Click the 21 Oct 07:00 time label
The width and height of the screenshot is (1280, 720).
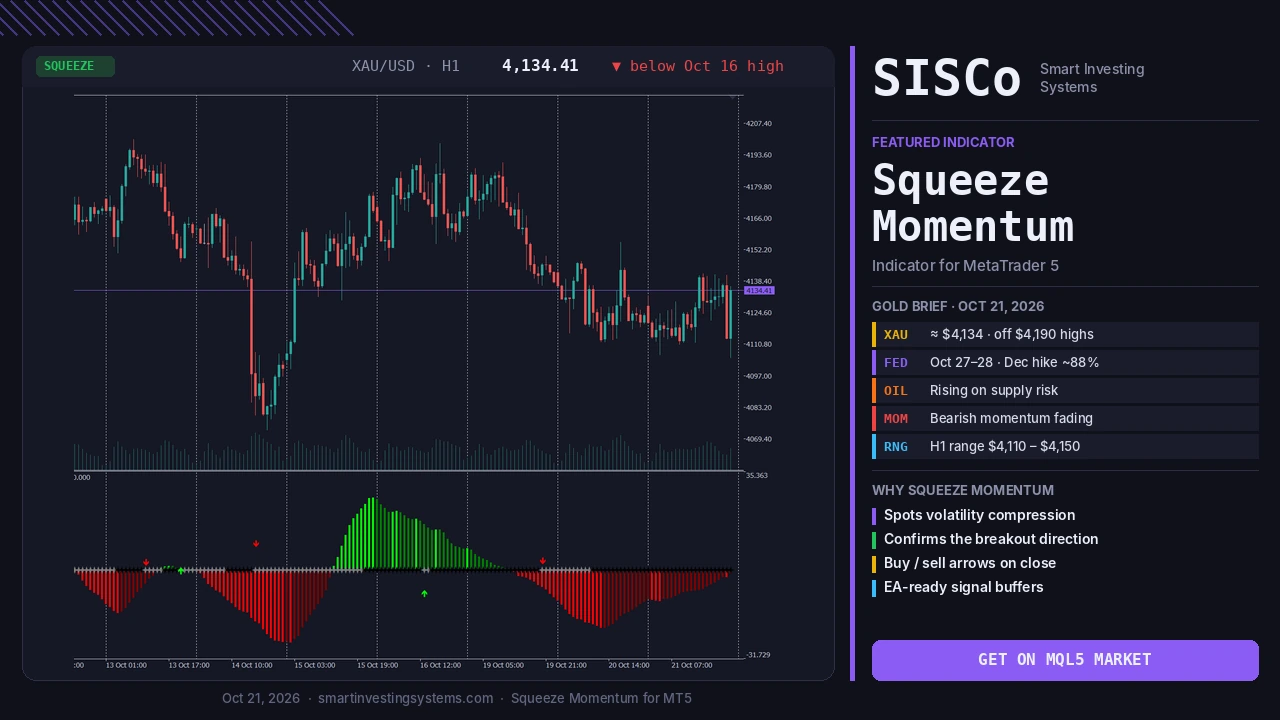[x=692, y=665]
